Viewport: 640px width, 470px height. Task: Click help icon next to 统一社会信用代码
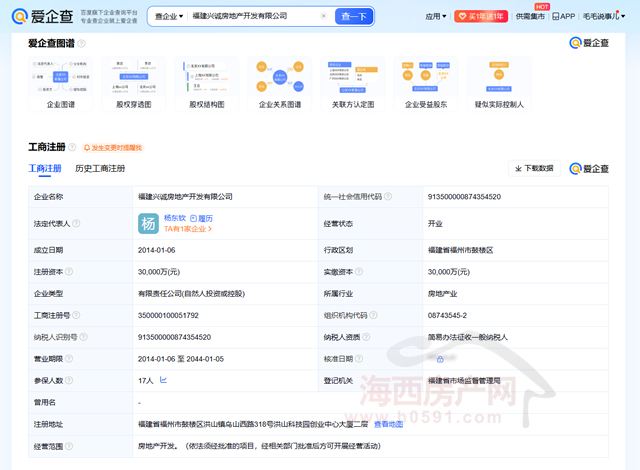pos(388,197)
